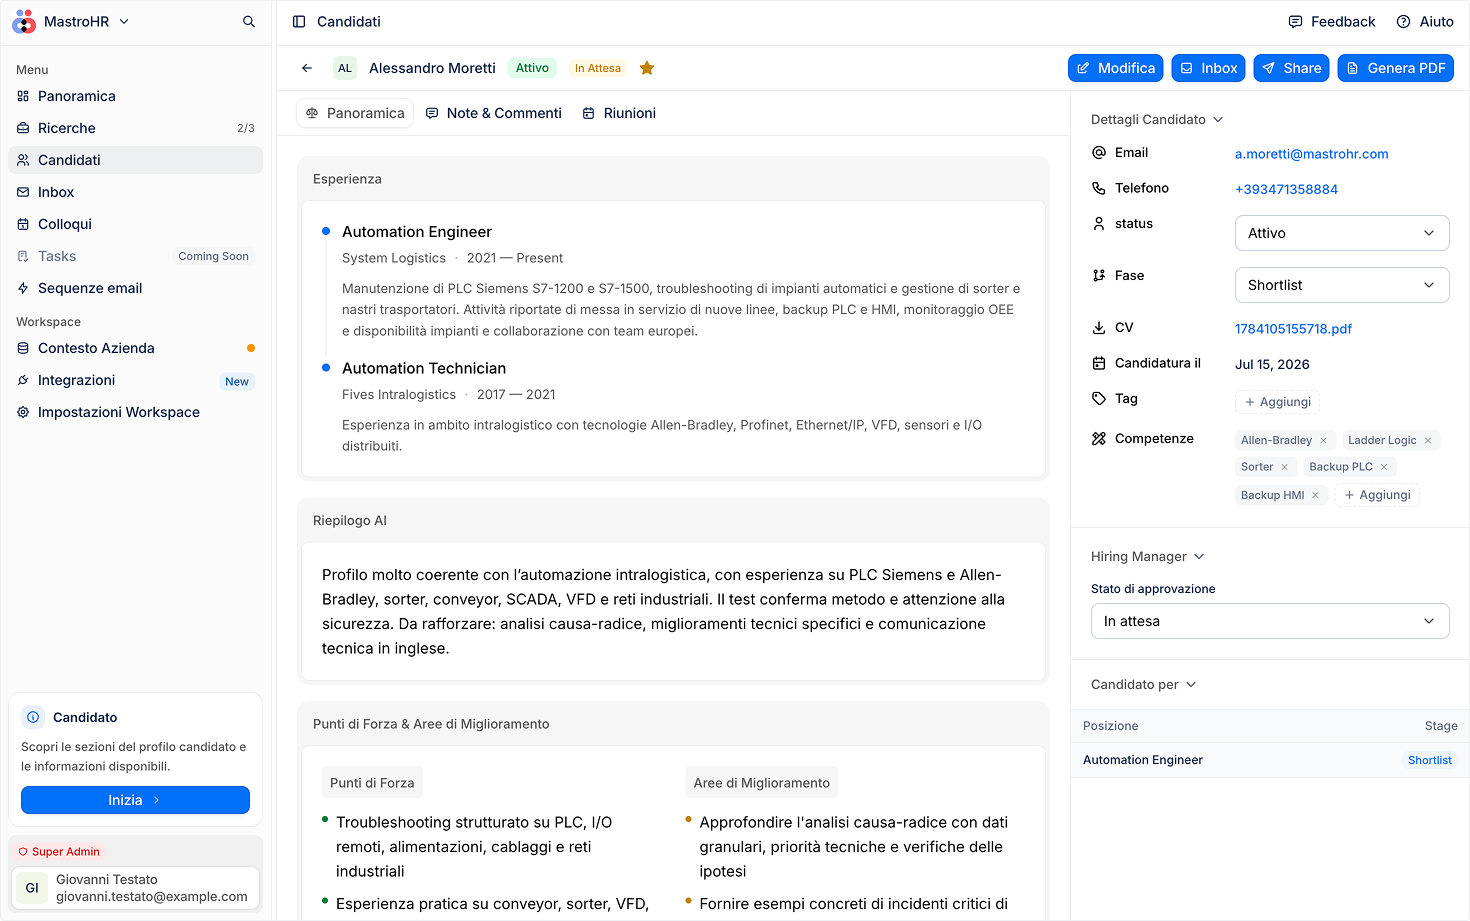This screenshot has height=921, width=1470.
Task: Open Inbox in the sidebar menu
Action: point(135,192)
